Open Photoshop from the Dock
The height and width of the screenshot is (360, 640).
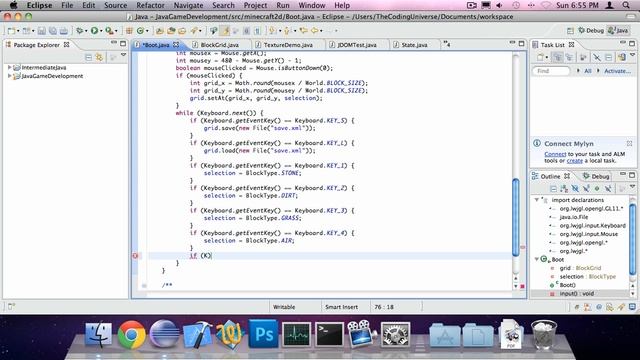pos(263,334)
